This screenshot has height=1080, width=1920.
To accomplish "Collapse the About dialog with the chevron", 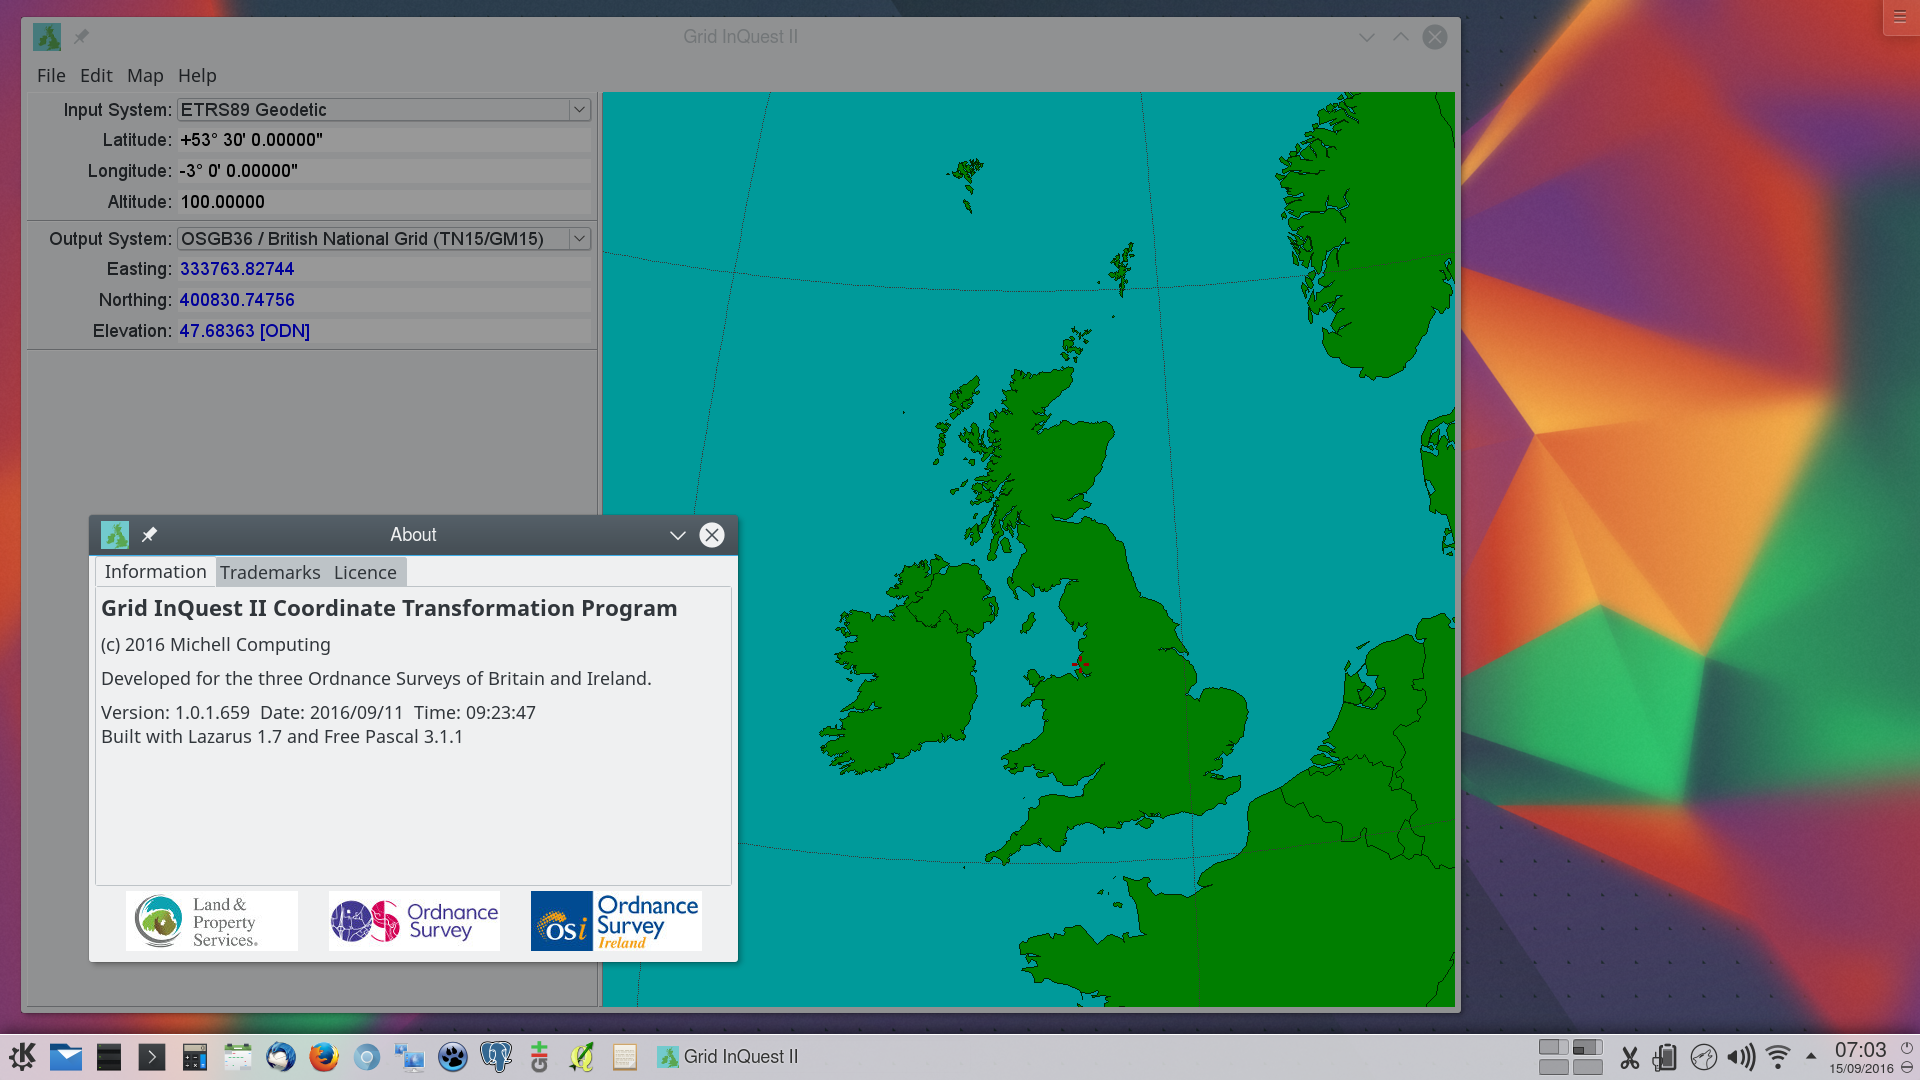I will click(677, 535).
